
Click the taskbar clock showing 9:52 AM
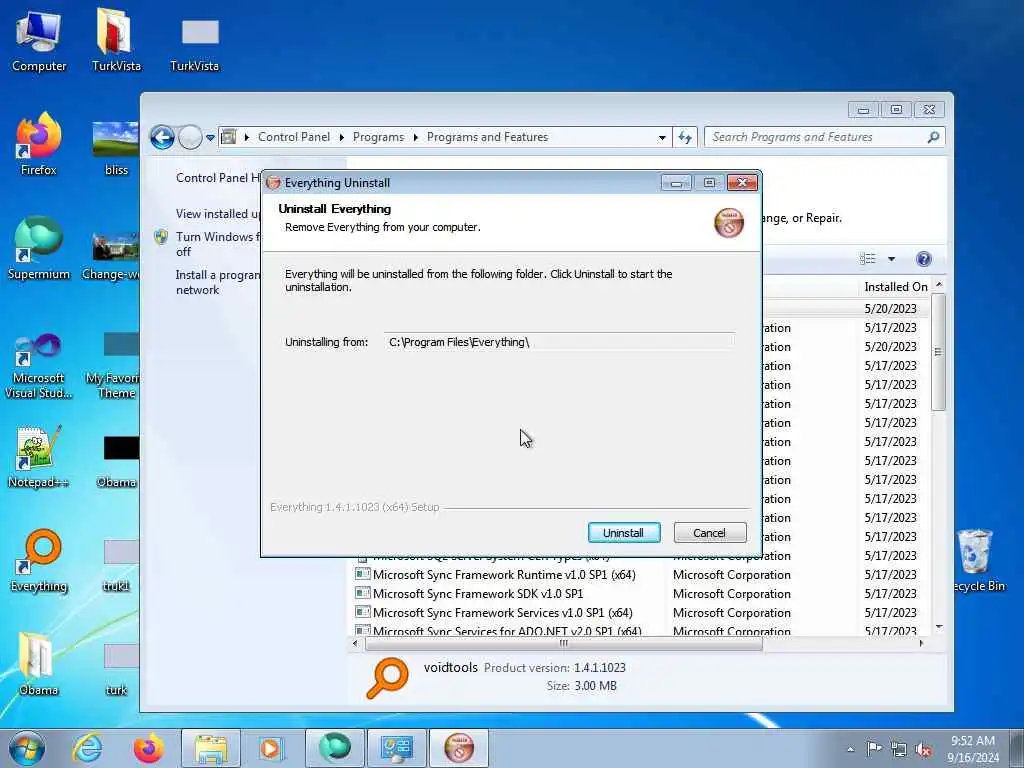point(973,748)
